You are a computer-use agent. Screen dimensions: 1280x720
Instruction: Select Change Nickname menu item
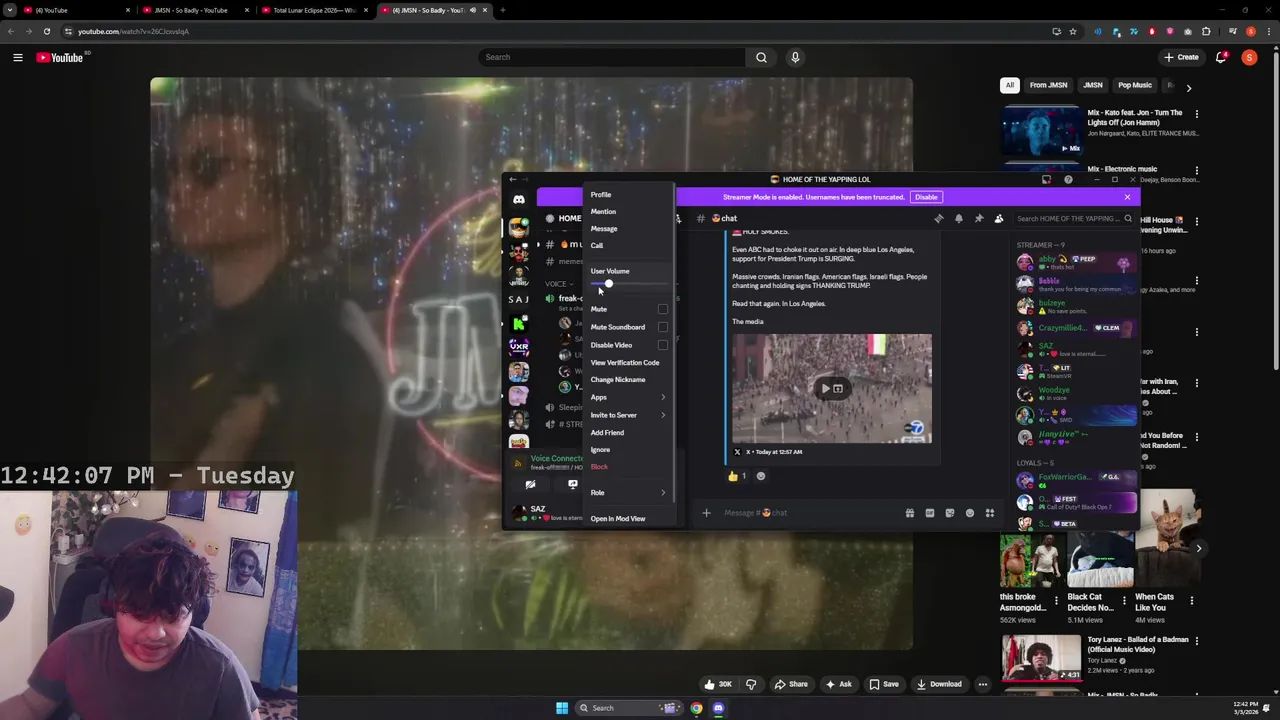[628, 380]
